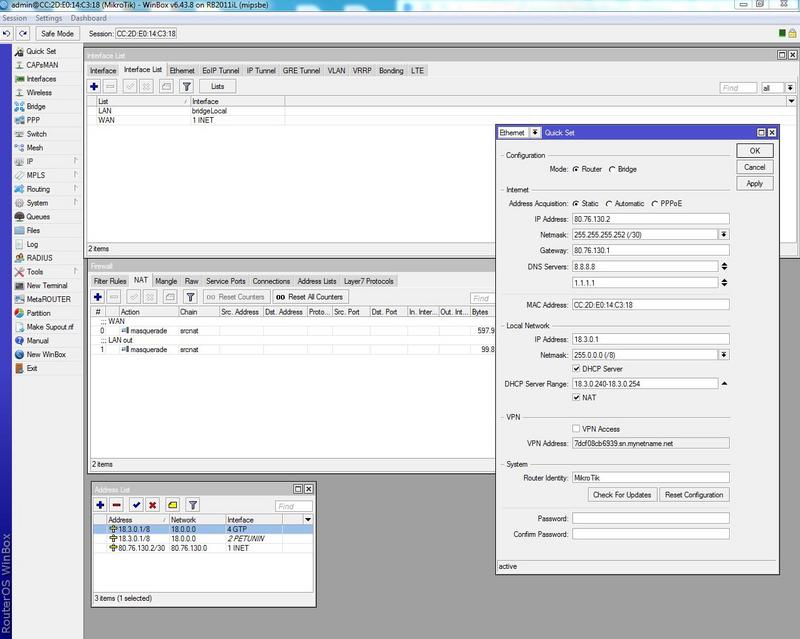Open the Mangle tab in Firewall
Image resolution: width=800 pixels, height=639 pixels.
166,281
